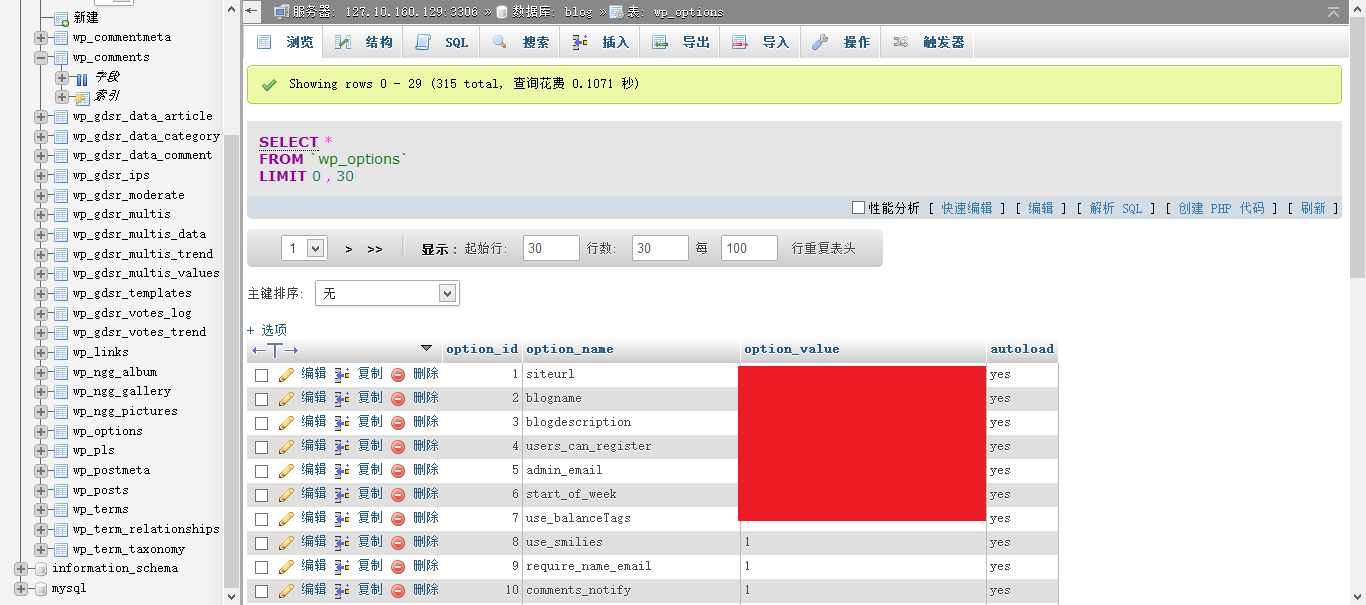Screen dimensions: 1366x605
Task: Check the row checkbox for siteurl
Action: coord(261,375)
